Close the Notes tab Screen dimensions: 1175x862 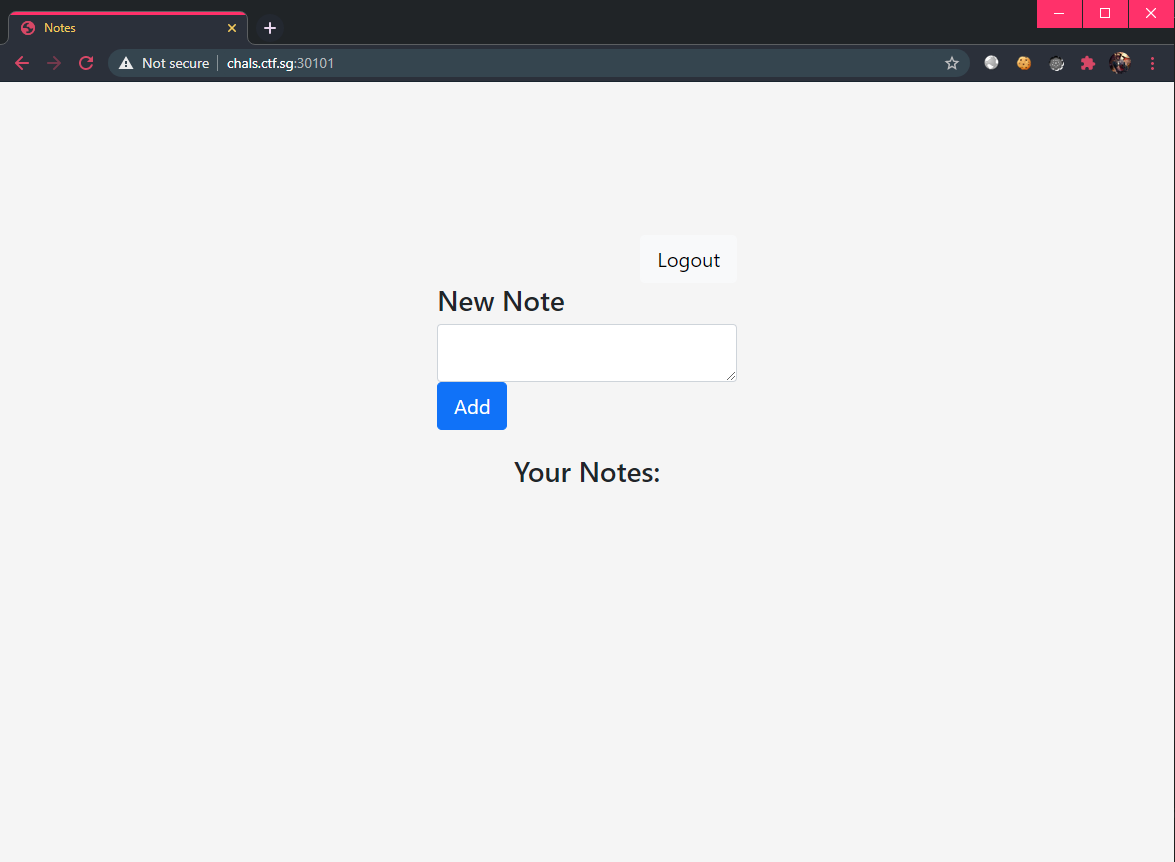tap(232, 27)
